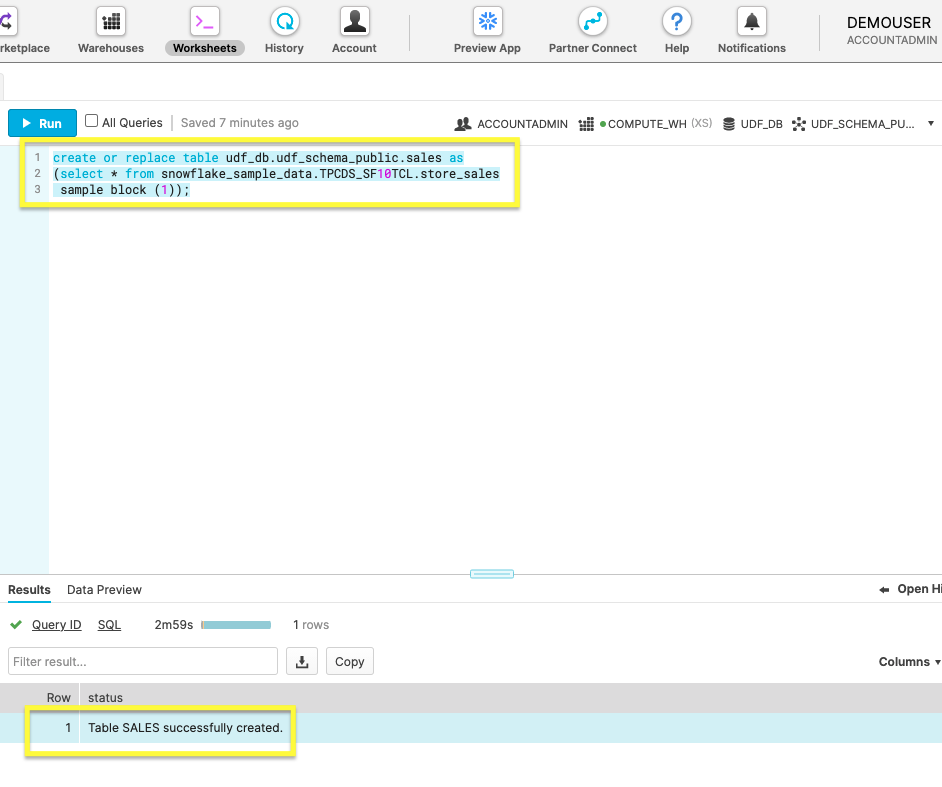Open the Account icon

(x=354, y=22)
